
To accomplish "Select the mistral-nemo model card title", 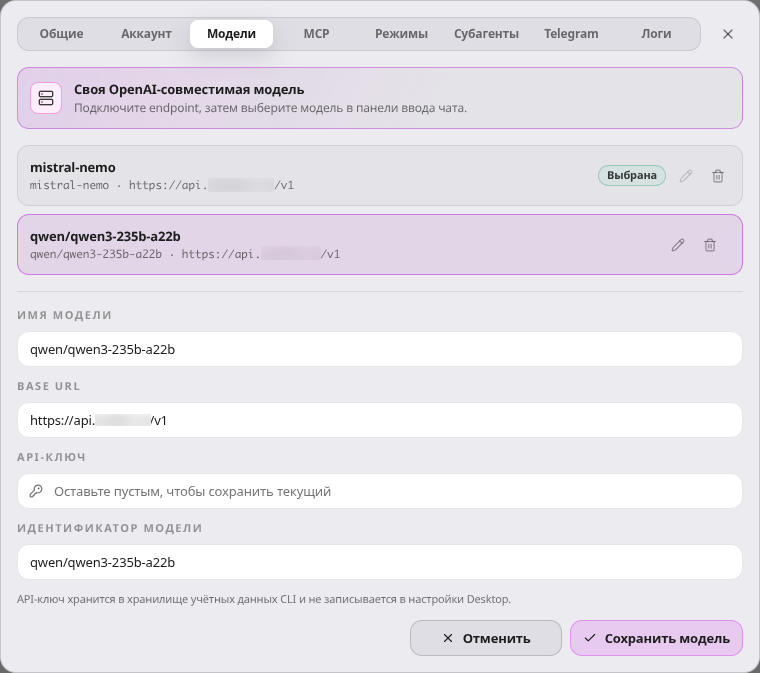I will click(73, 168).
